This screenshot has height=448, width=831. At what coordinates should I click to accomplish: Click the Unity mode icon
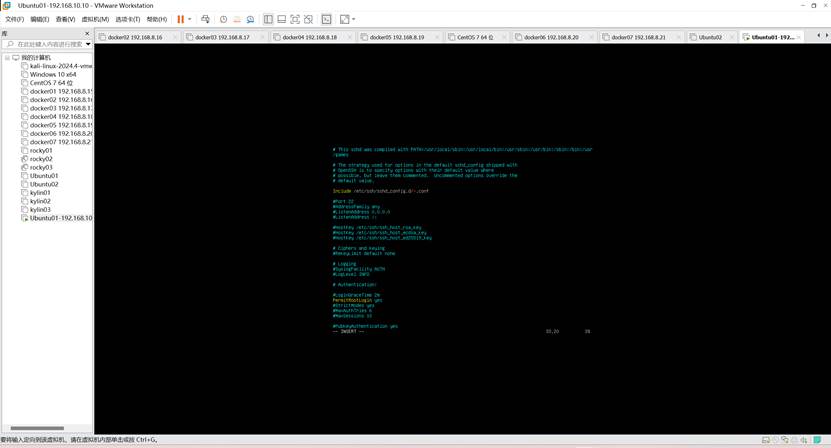click(308, 19)
